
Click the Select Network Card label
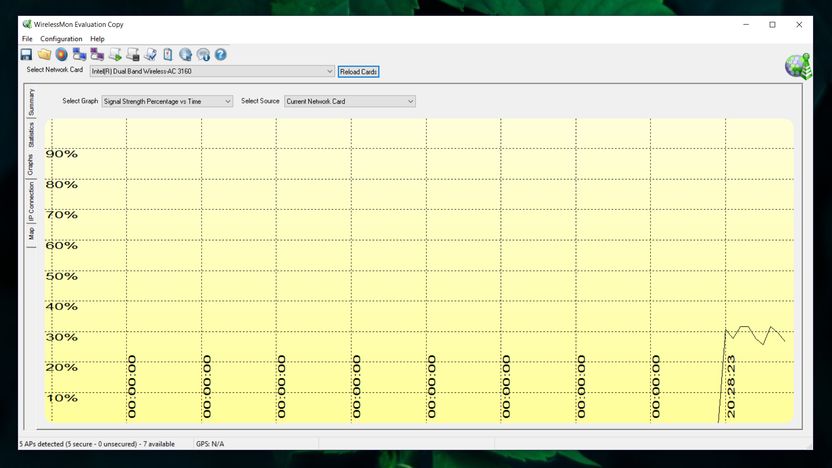coord(55,70)
